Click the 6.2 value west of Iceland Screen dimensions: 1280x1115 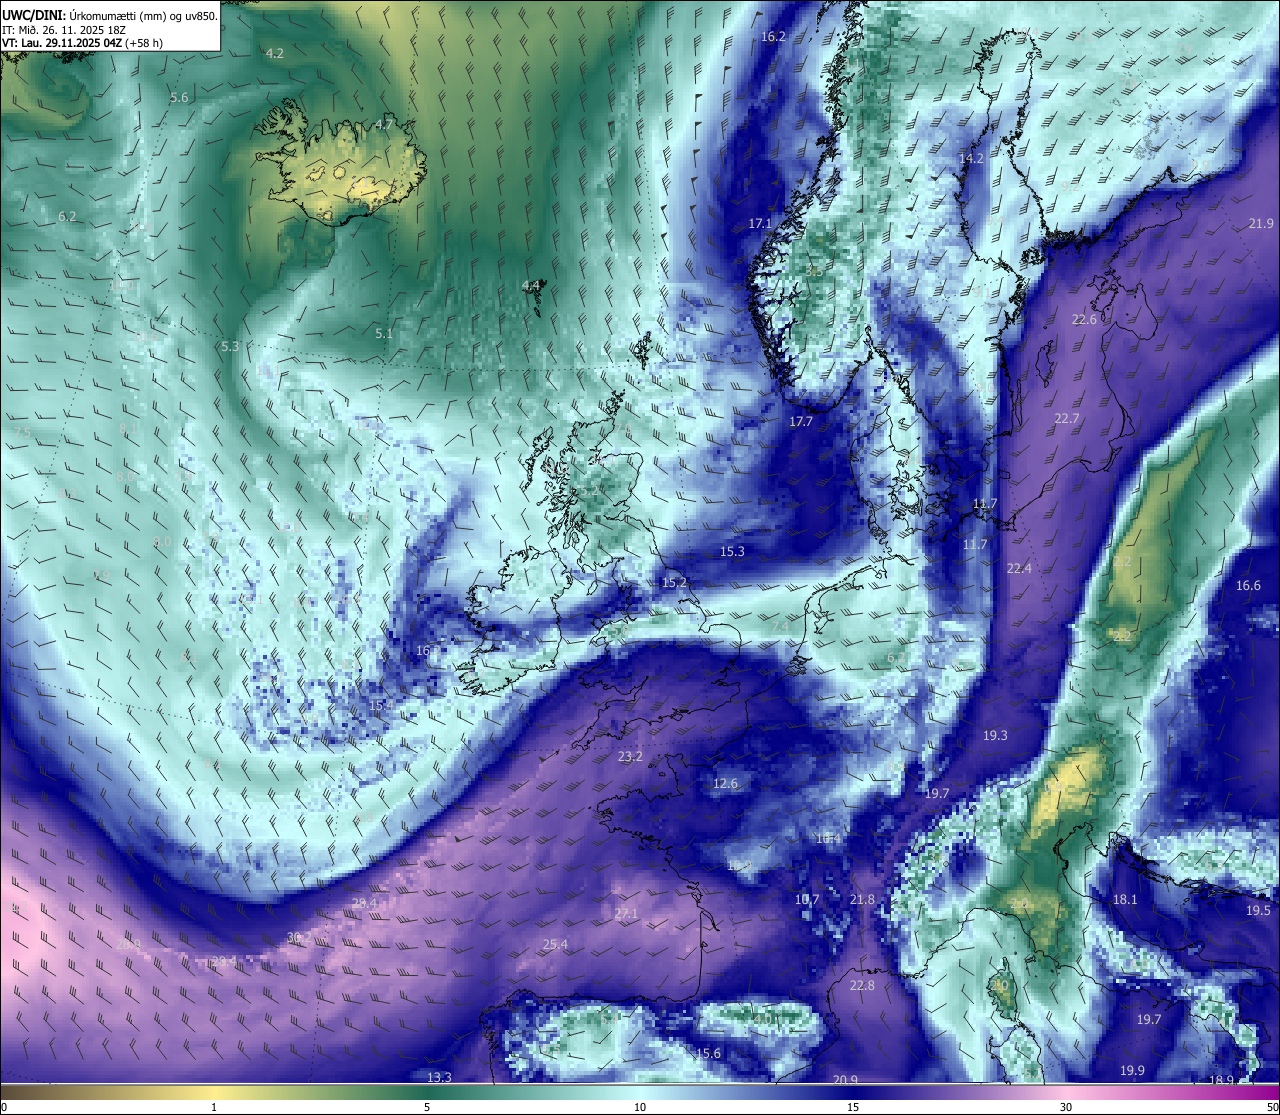67,216
